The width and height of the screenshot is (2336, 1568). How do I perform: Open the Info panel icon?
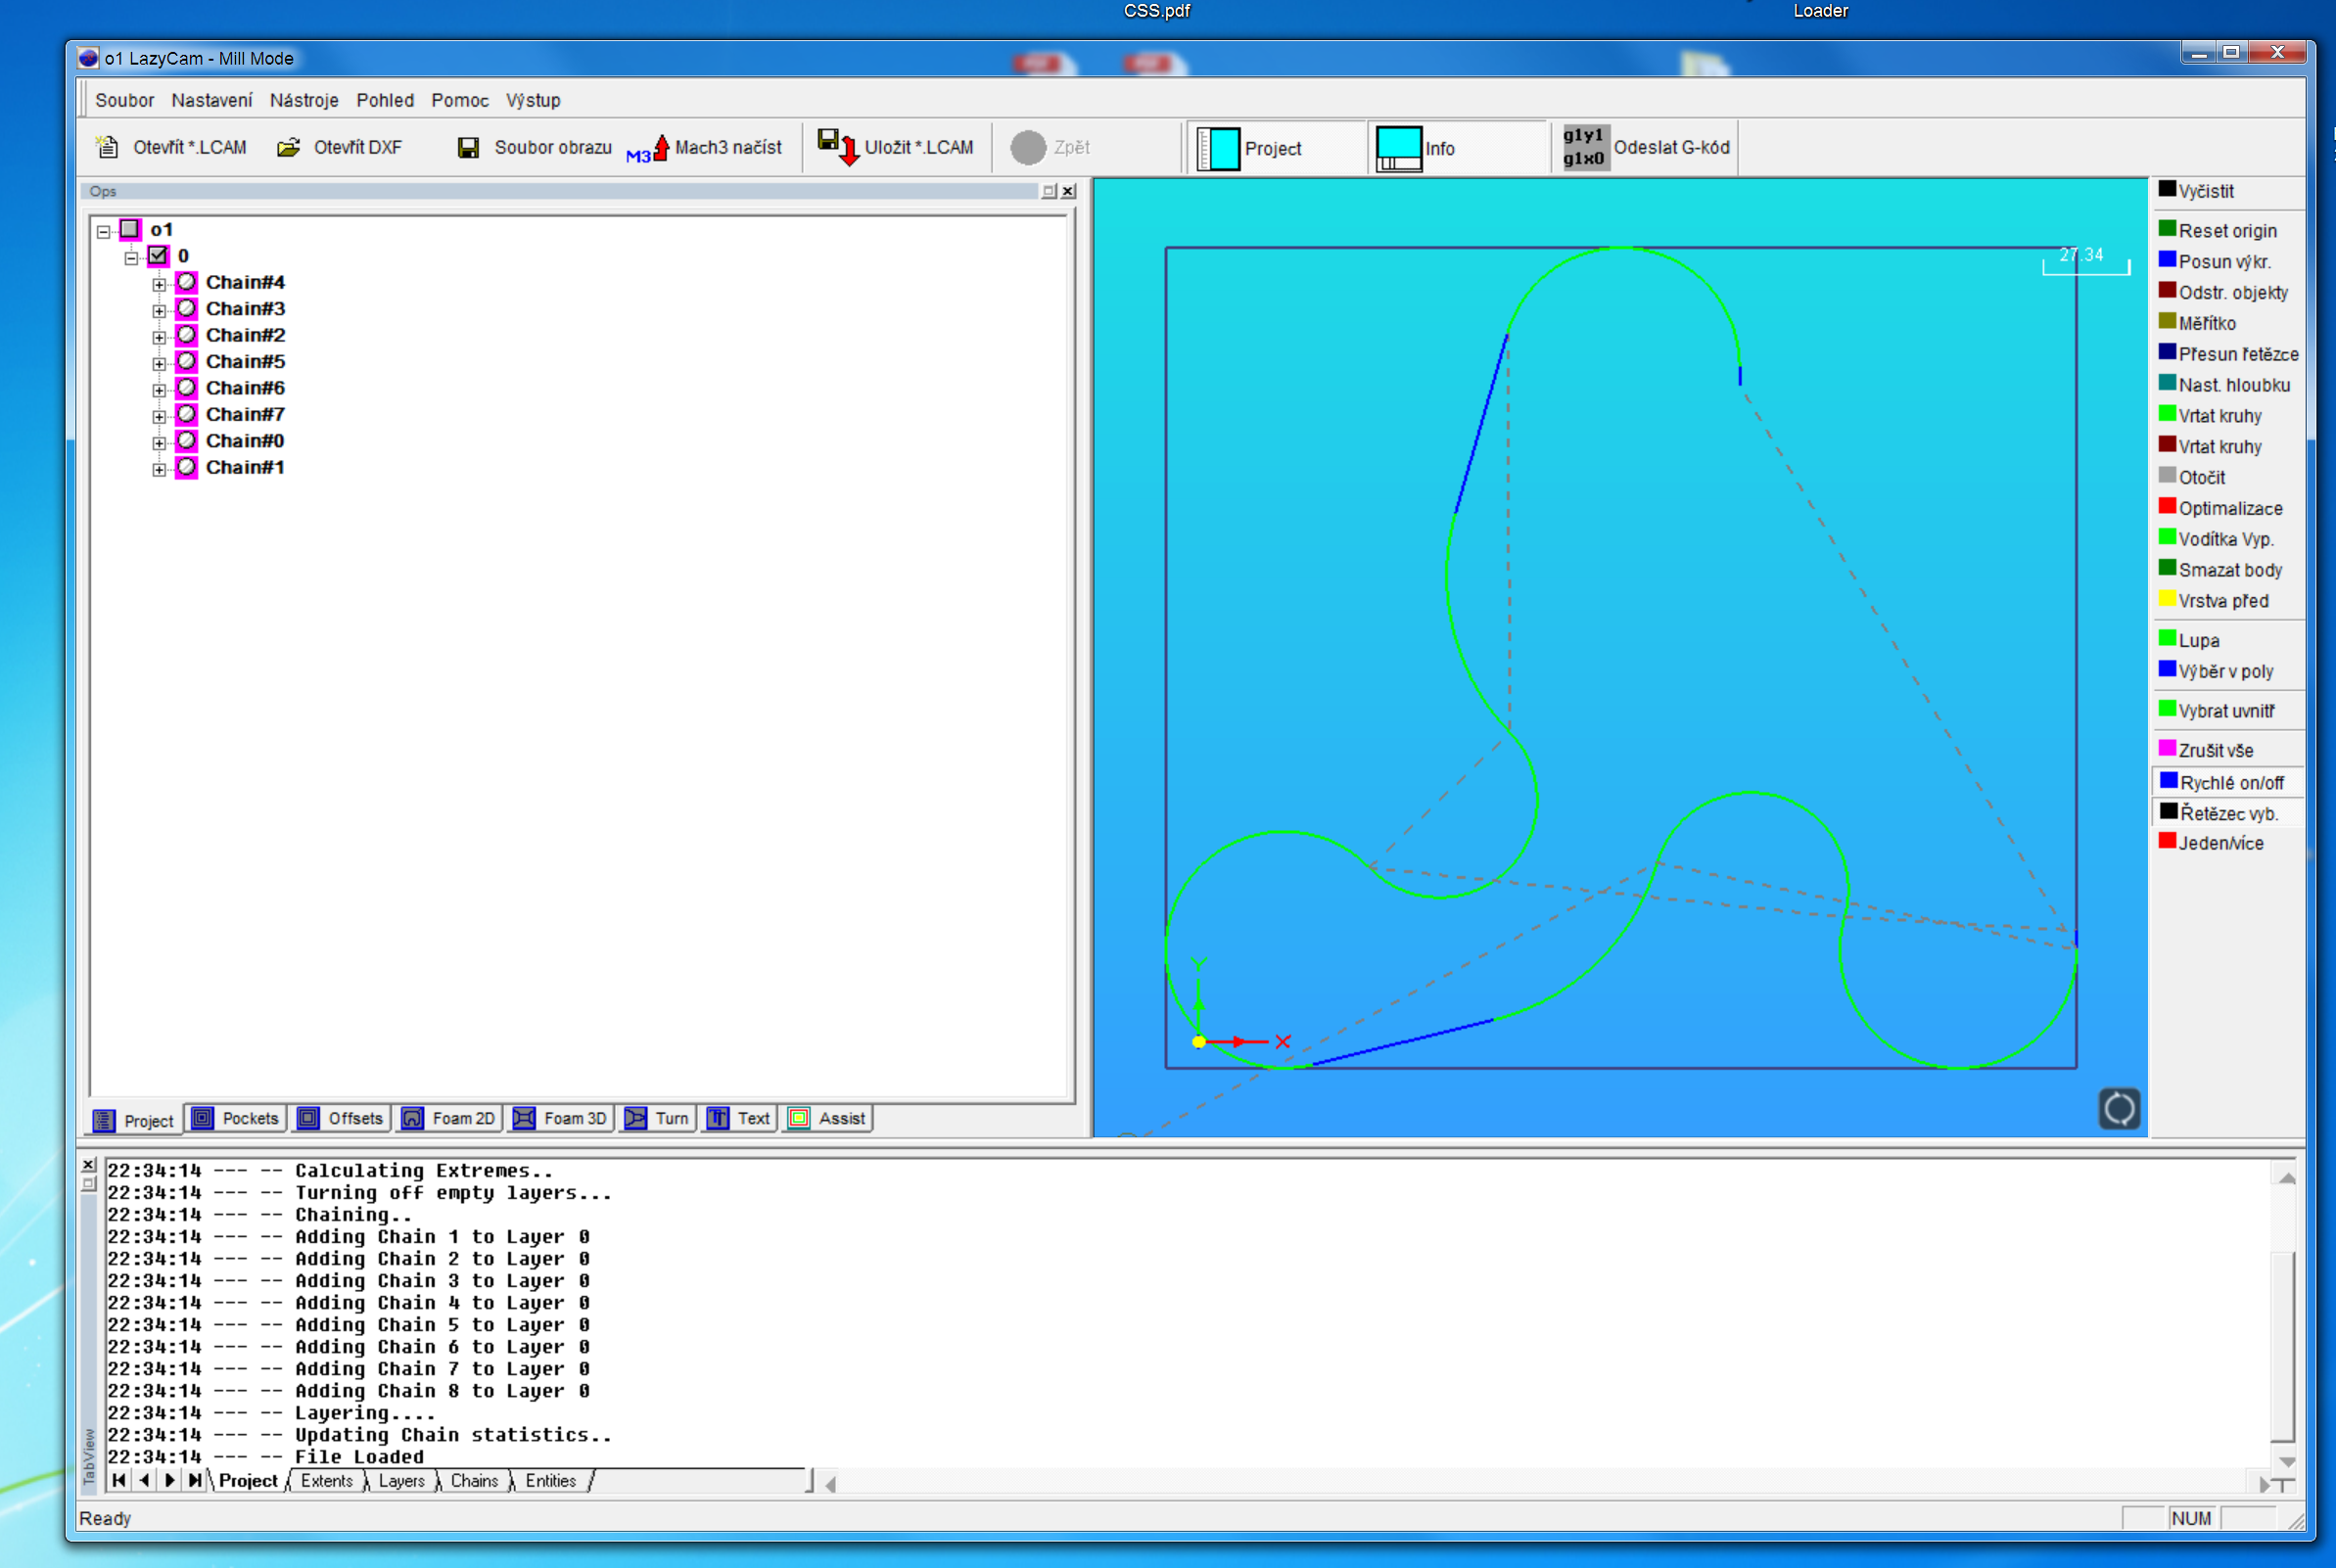pyautogui.click(x=1398, y=148)
